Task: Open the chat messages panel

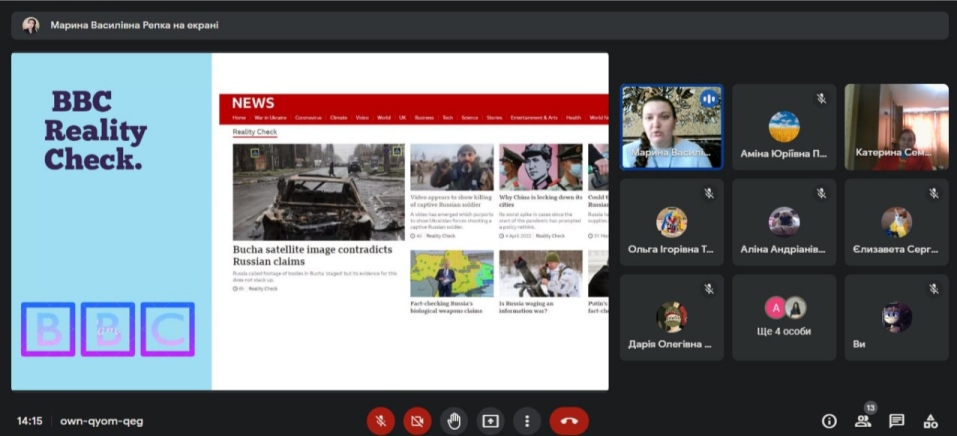Action: pos(897,421)
